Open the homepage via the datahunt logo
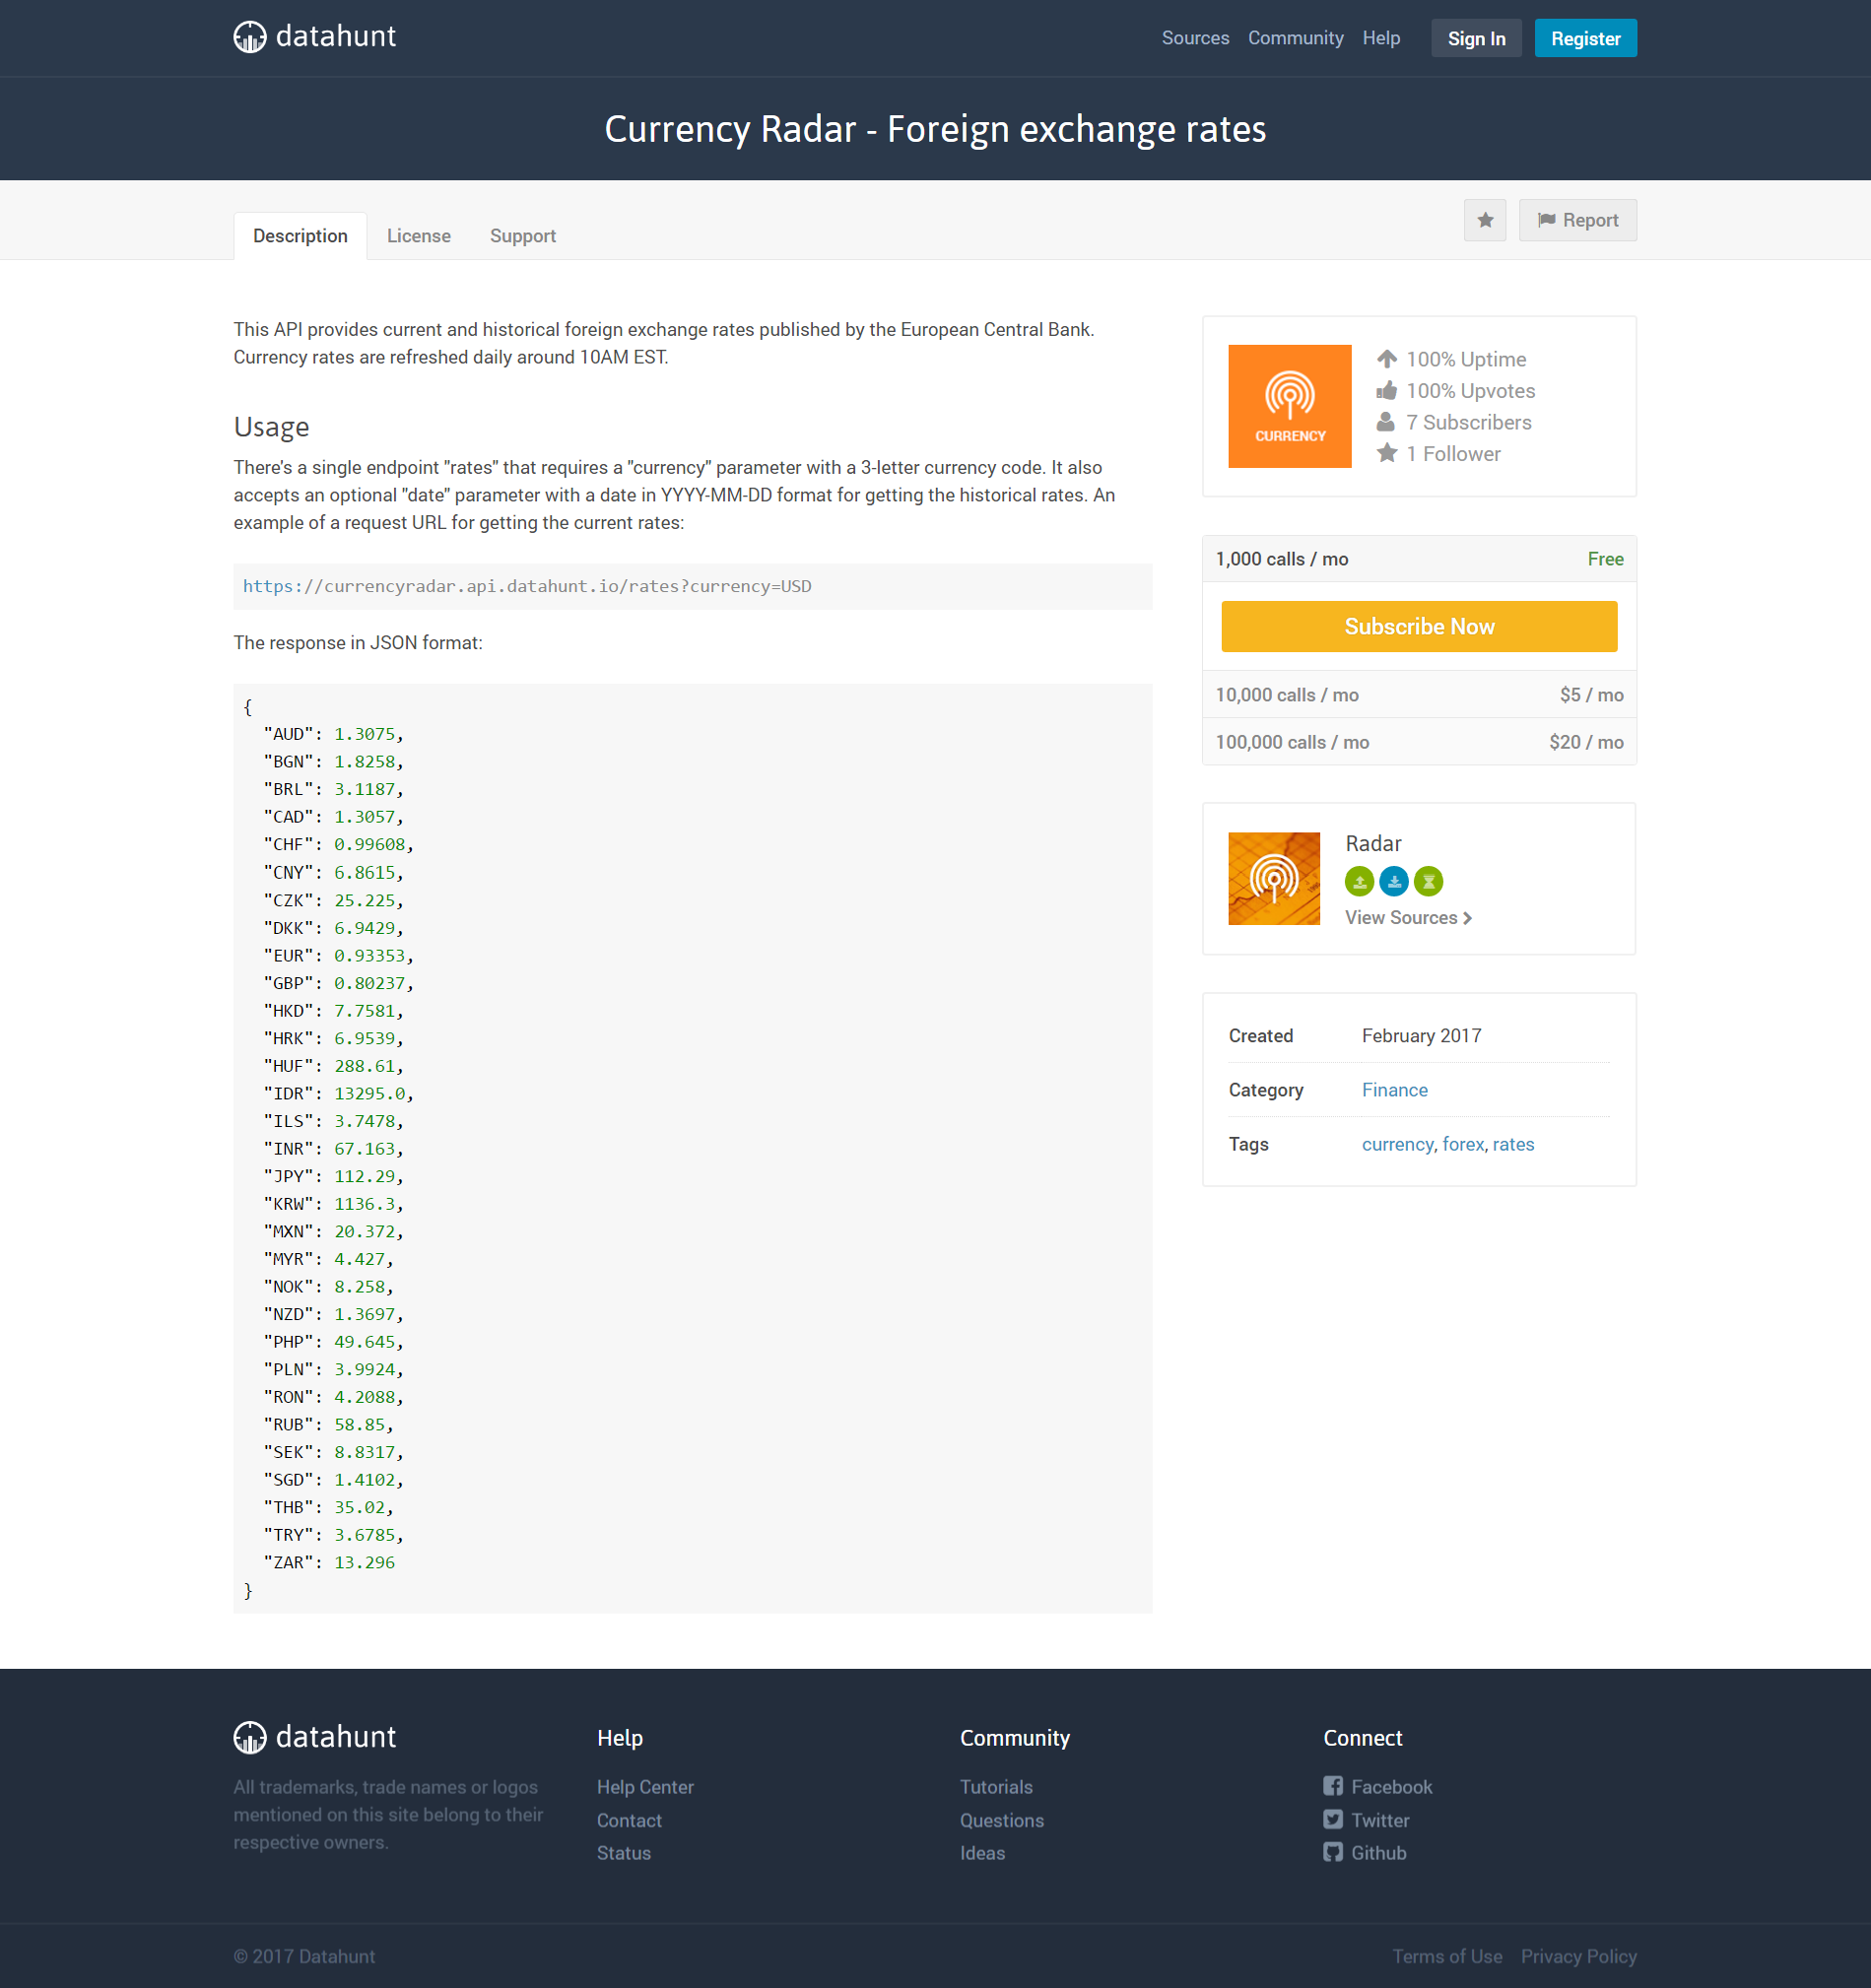1871x1988 pixels. tap(314, 37)
